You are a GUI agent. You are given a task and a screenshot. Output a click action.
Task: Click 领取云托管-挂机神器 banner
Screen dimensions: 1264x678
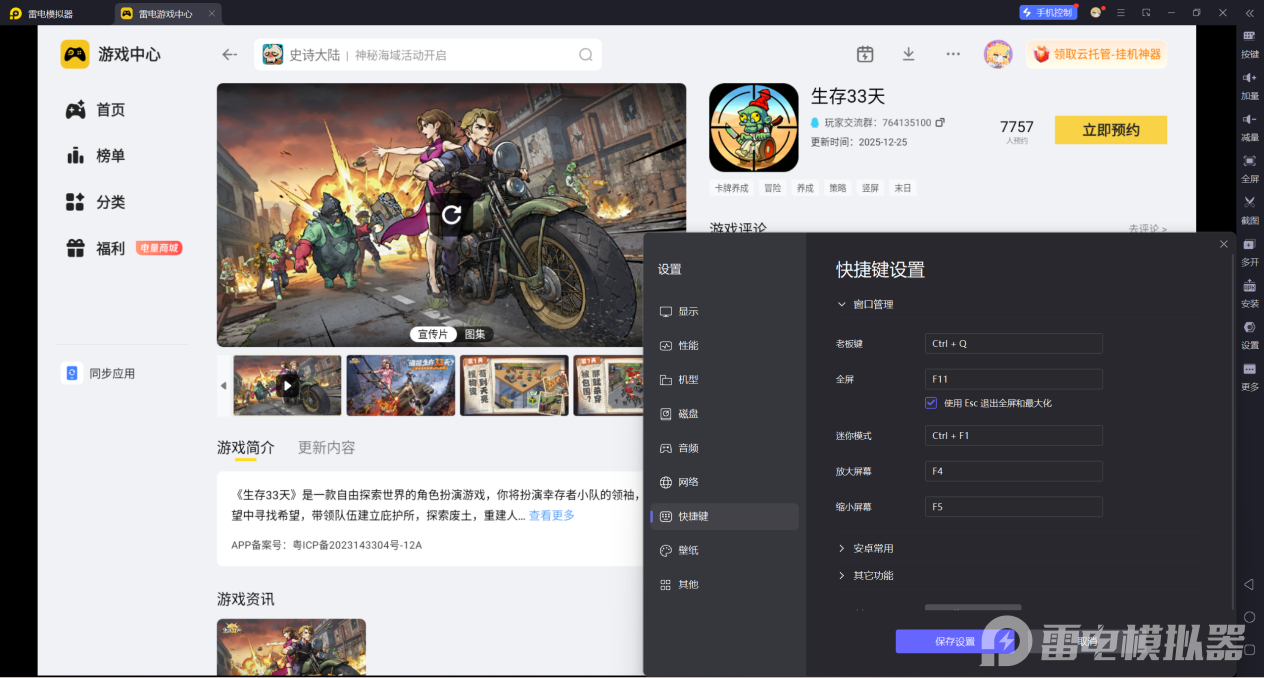[1097, 54]
